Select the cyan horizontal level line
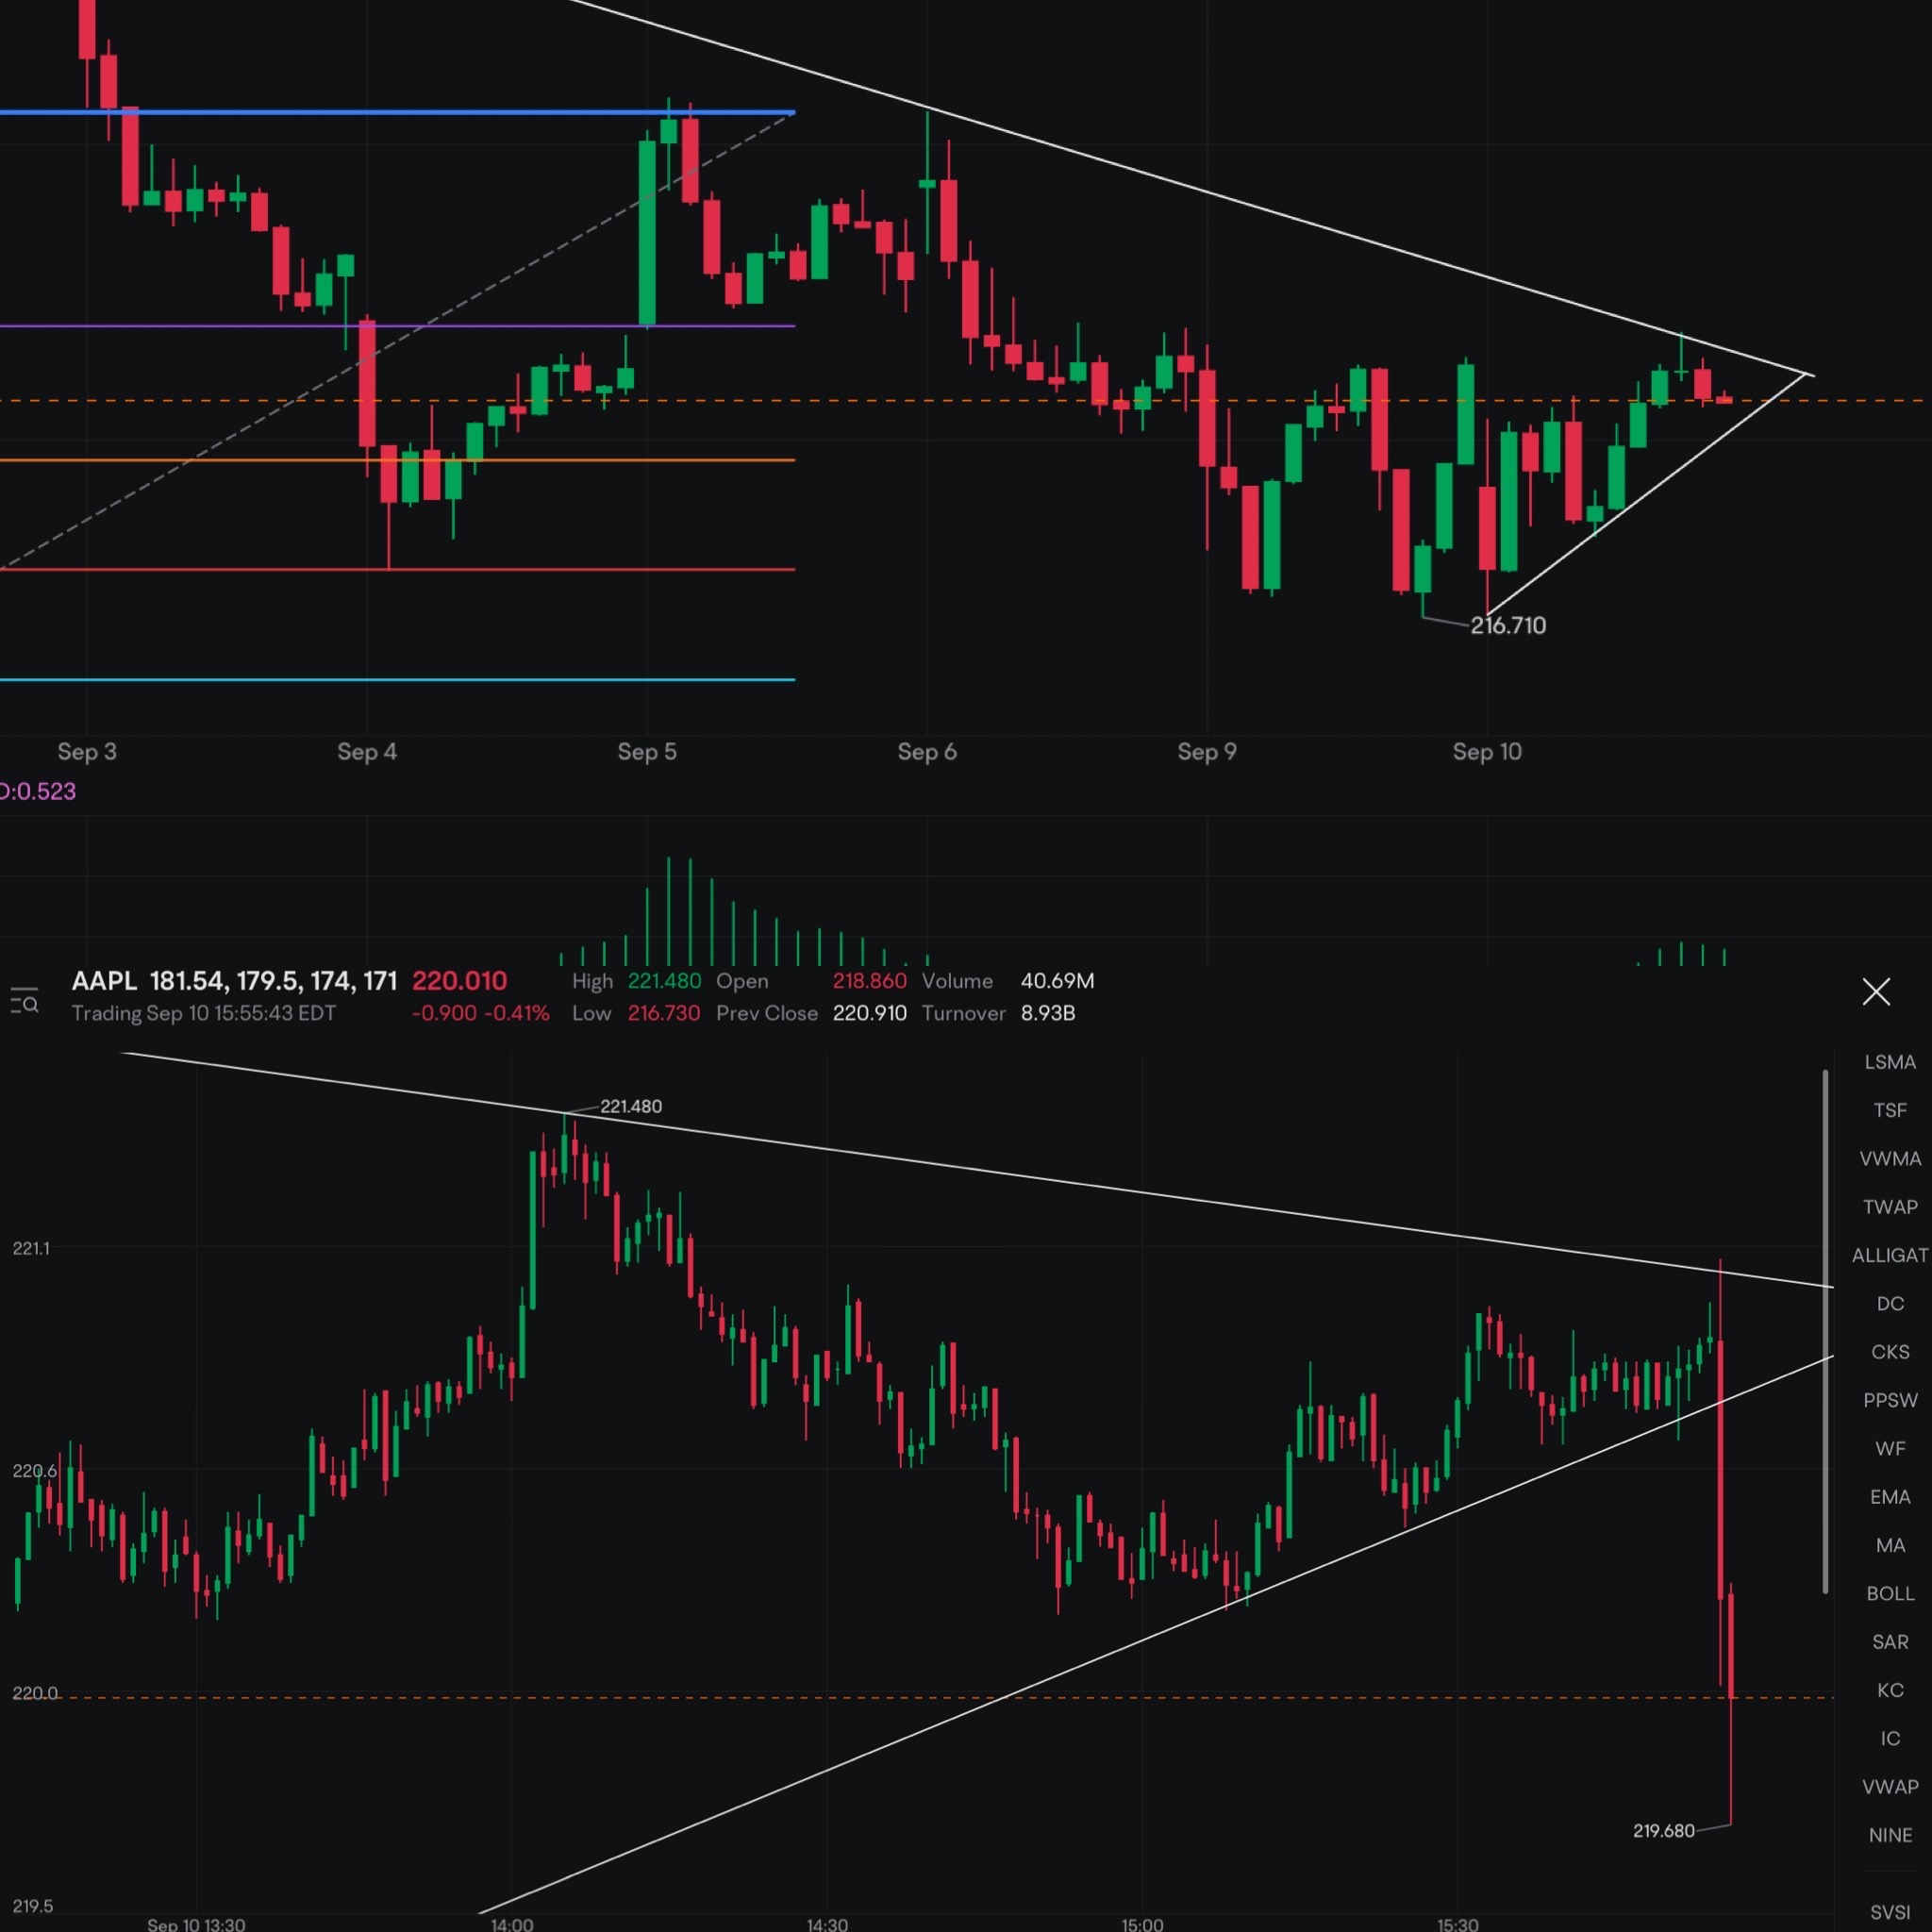The height and width of the screenshot is (1932, 1932). (397, 680)
